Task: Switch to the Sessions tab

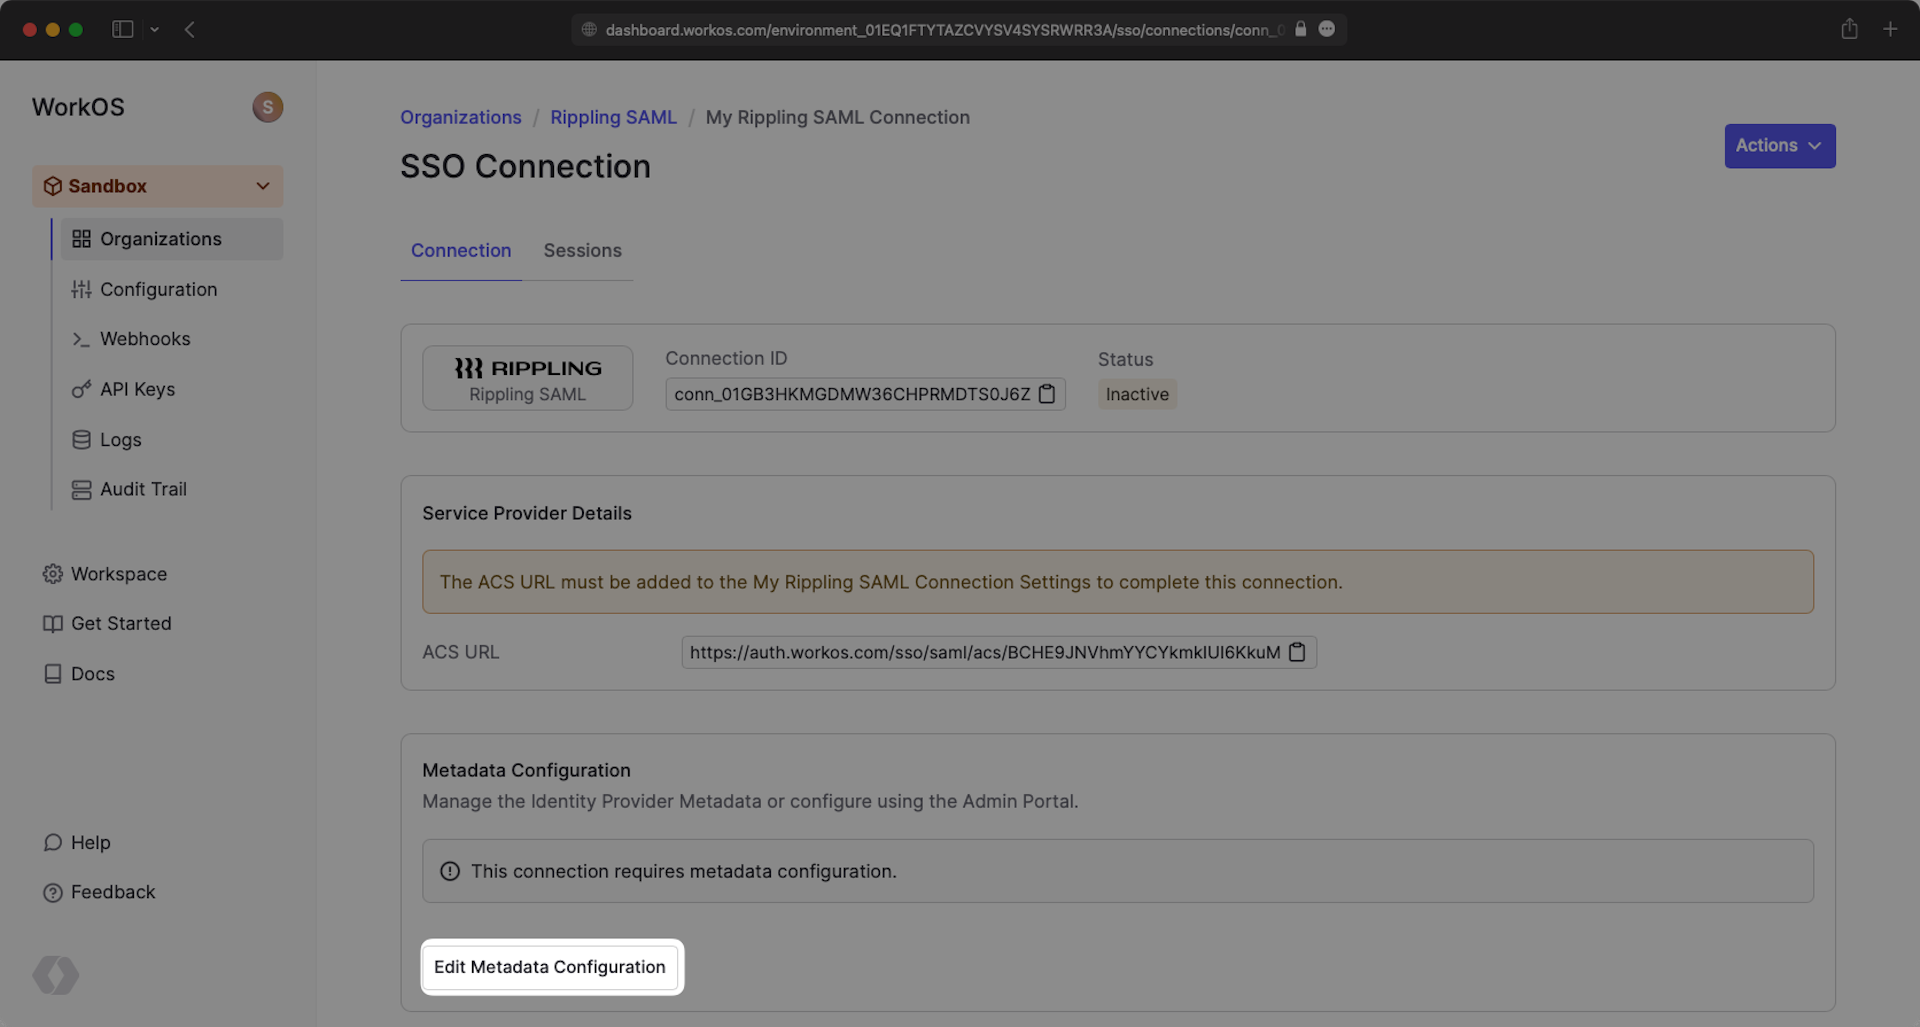Action: pyautogui.click(x=582, y=251)
